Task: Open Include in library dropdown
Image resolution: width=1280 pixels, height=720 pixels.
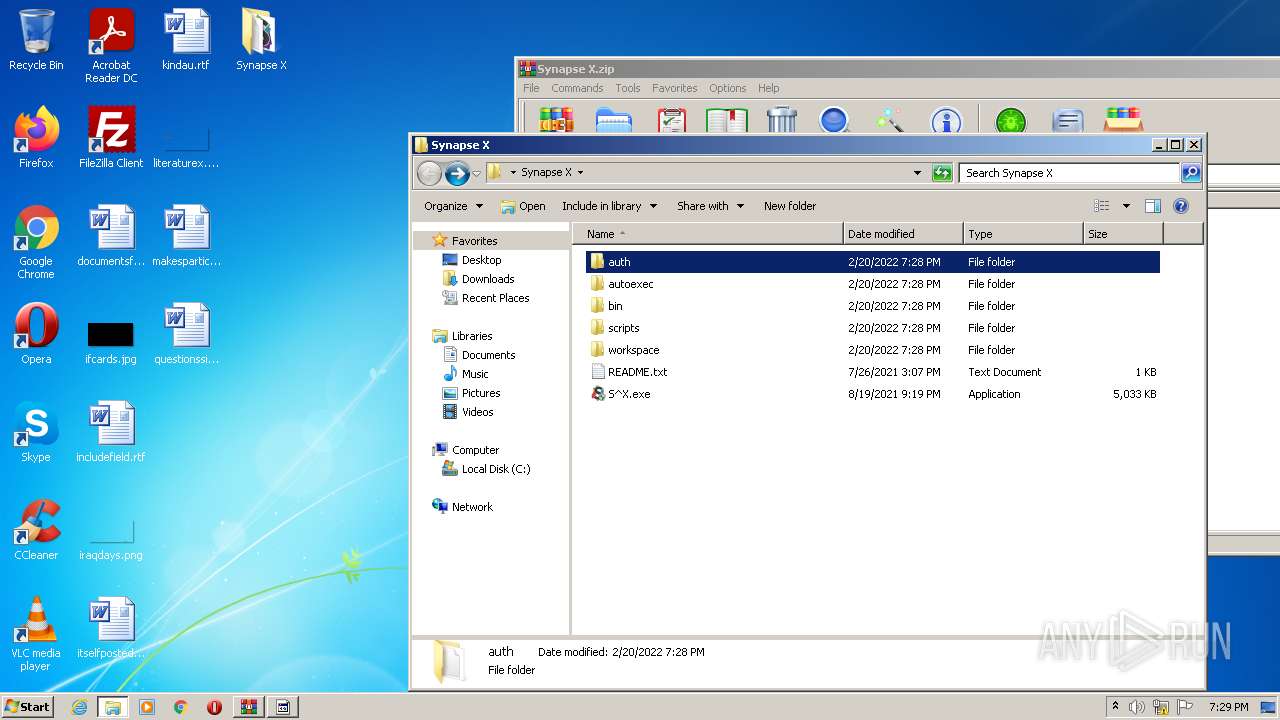Action: [609, 206]
